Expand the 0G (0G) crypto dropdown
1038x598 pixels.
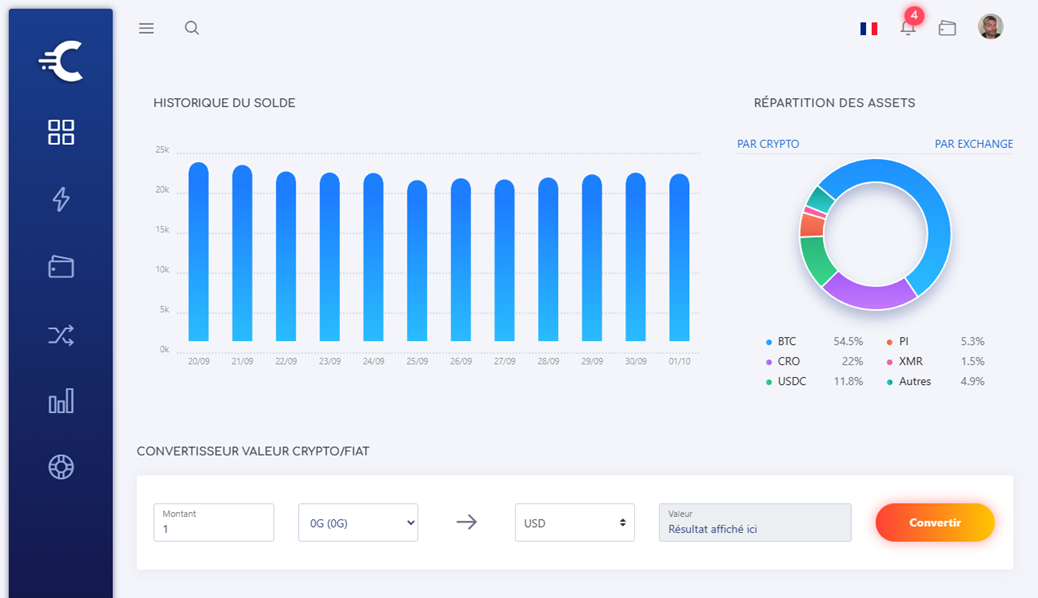click(358, 522)
